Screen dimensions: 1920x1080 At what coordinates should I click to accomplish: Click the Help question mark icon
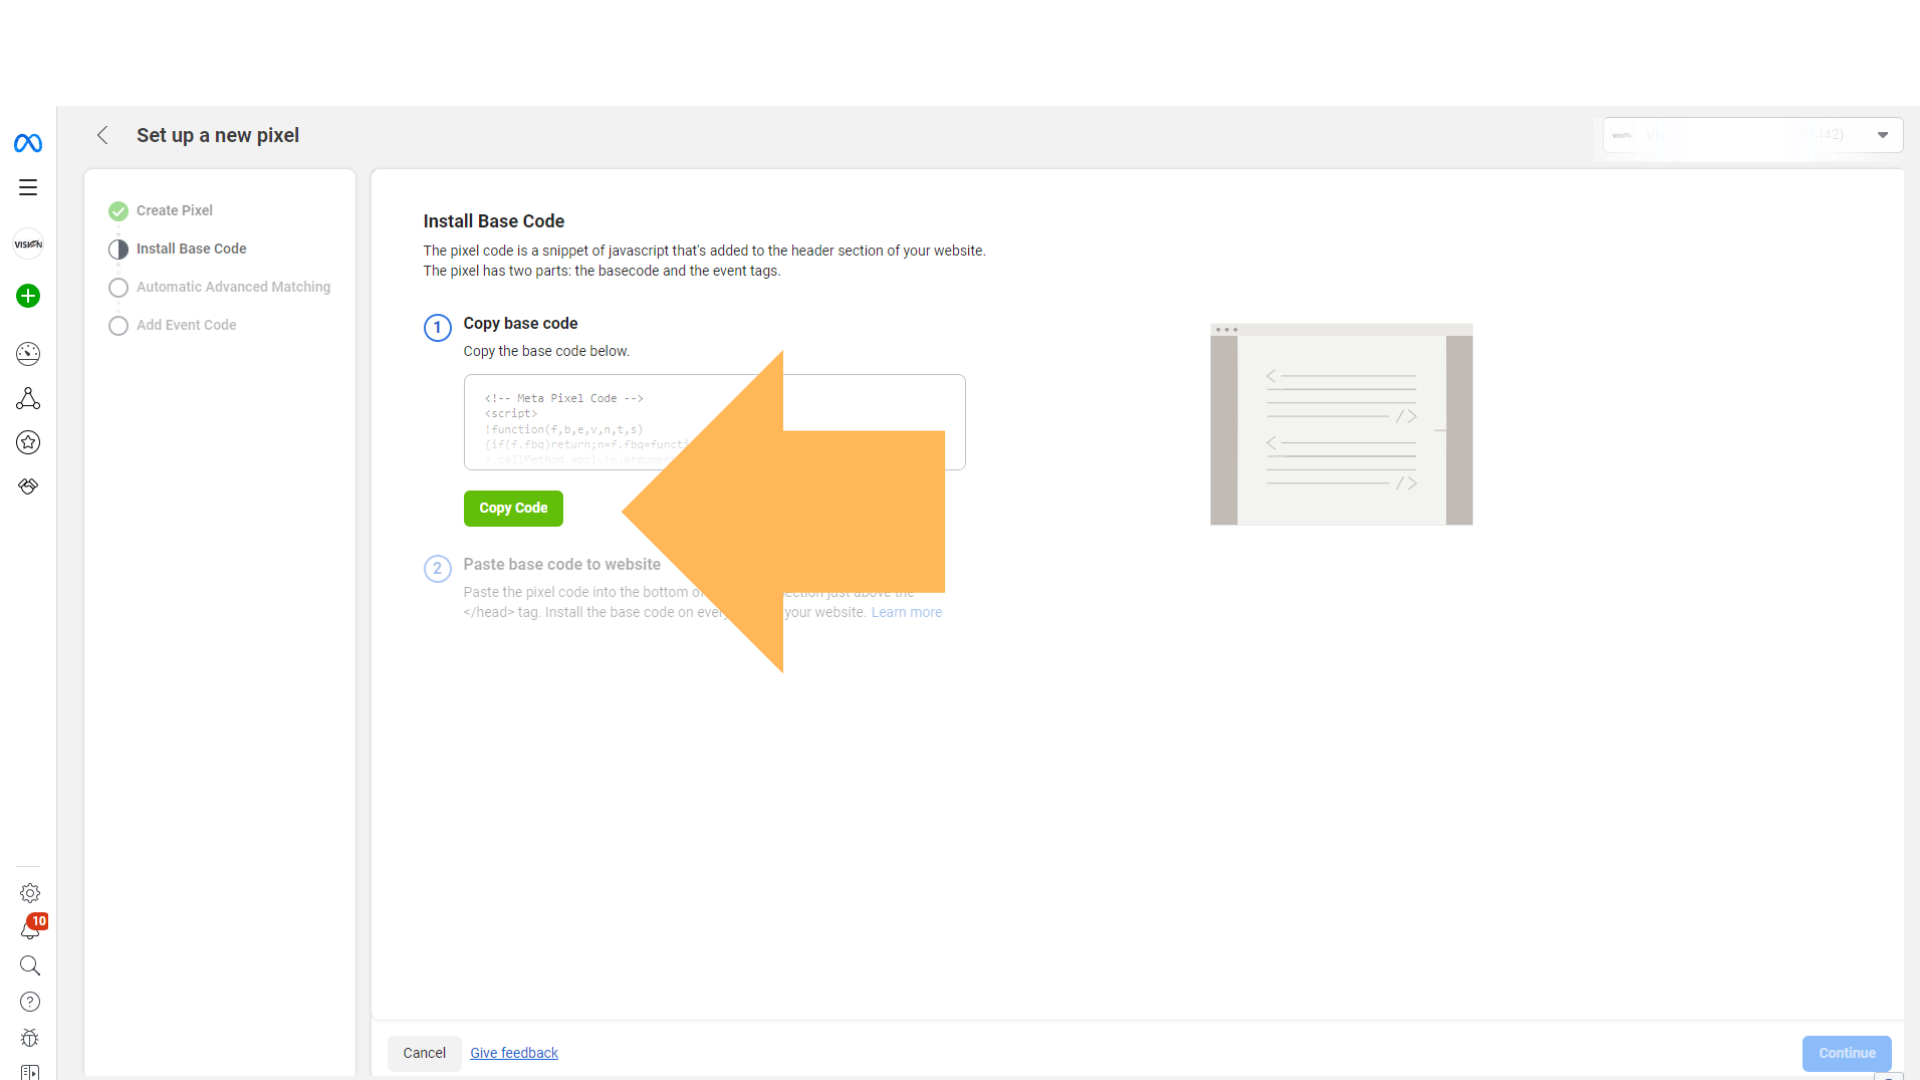pos(29,1002)
